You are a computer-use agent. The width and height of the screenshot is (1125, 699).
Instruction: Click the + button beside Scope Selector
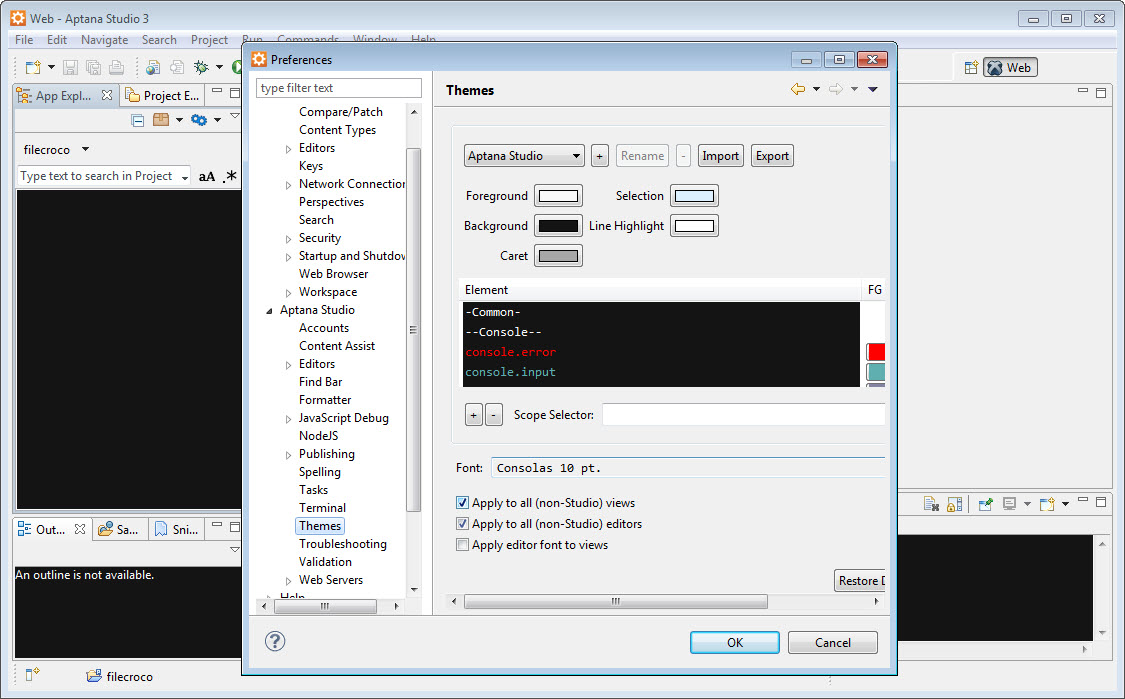coord(474,415)
